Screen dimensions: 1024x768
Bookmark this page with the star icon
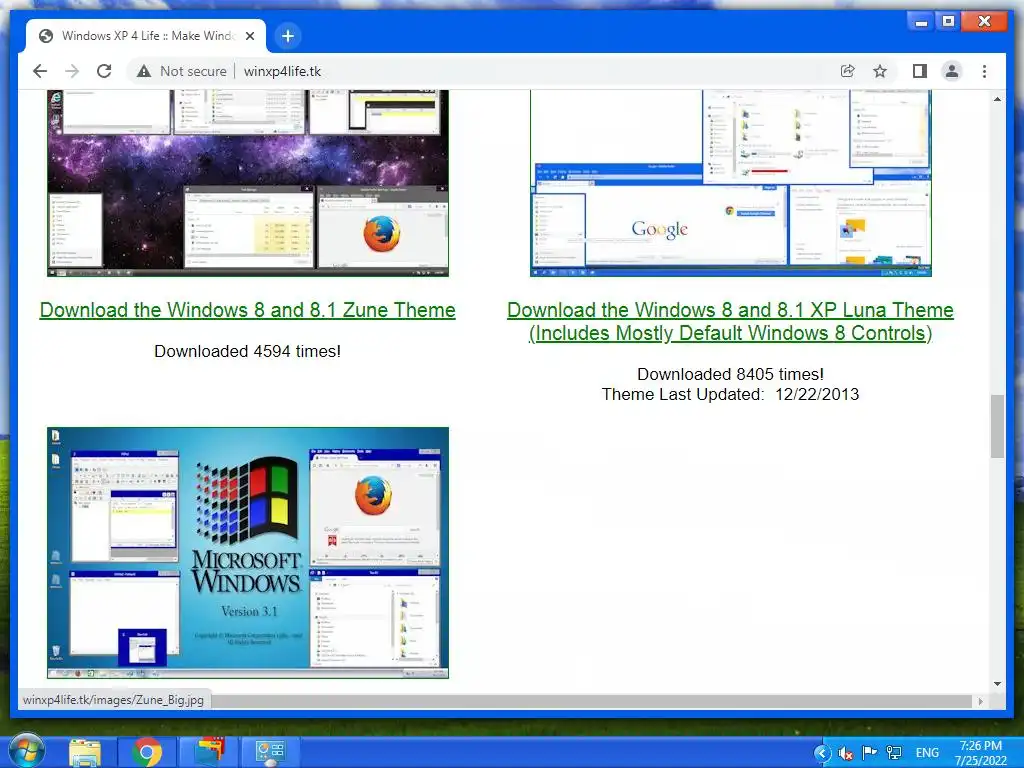click(880, 71)
